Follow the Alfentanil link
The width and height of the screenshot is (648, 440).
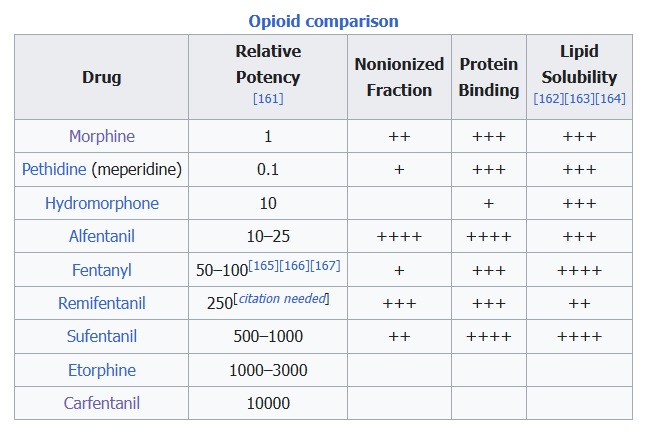click(x=101, y=236)
